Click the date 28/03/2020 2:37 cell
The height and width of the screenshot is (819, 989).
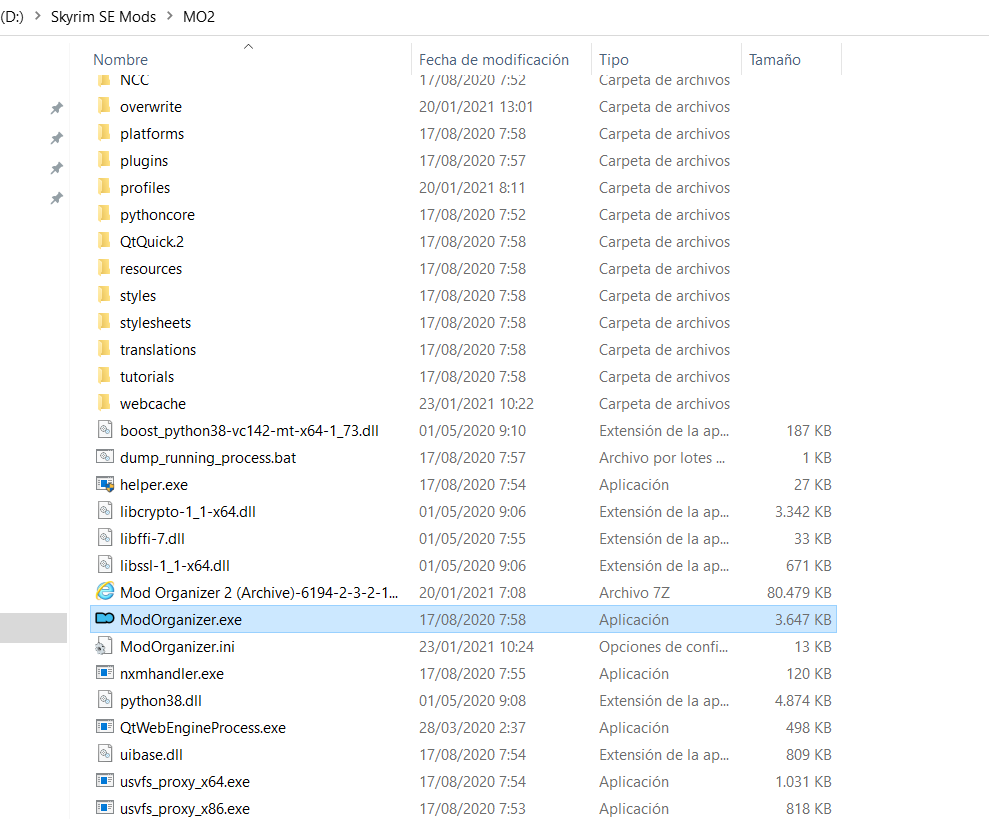click(x=472, y=728)
